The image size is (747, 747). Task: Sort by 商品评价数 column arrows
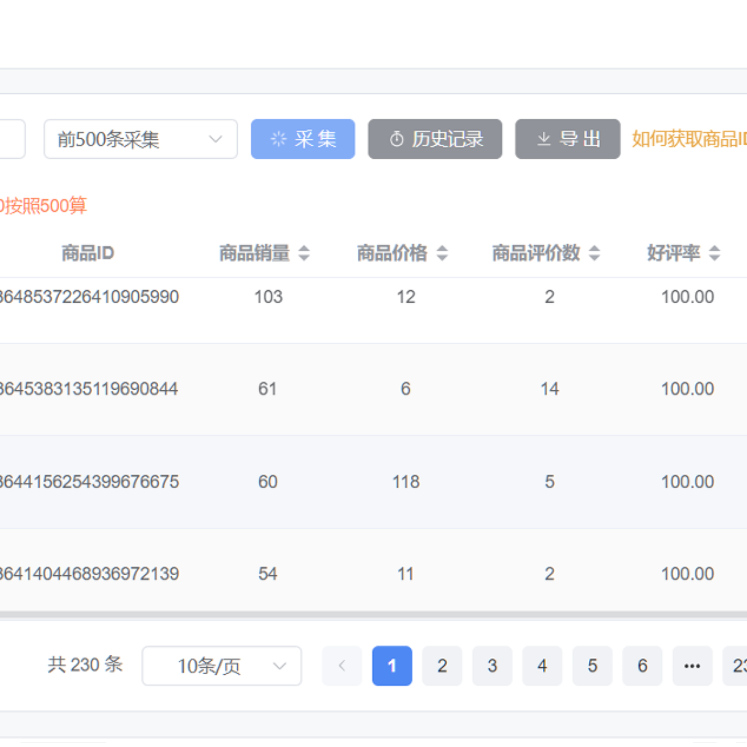(x=594, y=252)
